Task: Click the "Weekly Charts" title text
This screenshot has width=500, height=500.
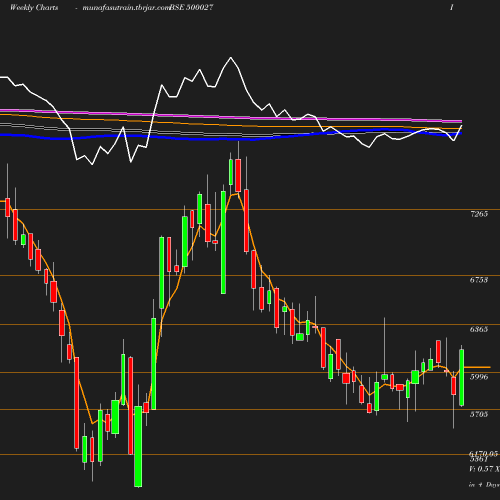Action: [x=34, y=8]
